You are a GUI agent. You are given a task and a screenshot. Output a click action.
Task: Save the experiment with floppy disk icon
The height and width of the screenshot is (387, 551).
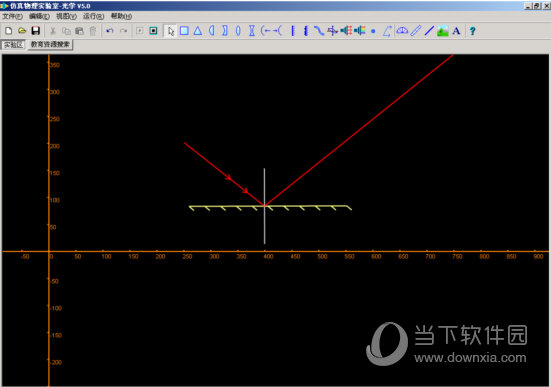click(x=35, y=31)
